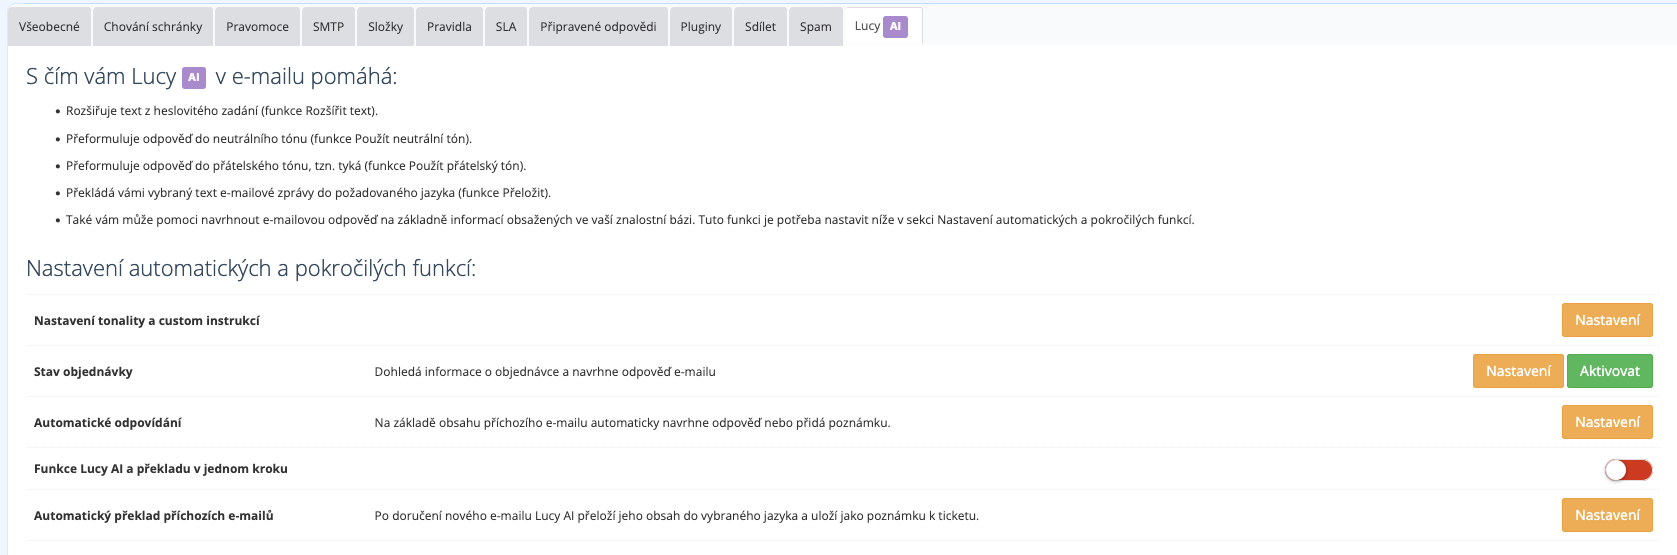Open the Pravomoce tab
1677x555 pixels.
pos(257,27)
